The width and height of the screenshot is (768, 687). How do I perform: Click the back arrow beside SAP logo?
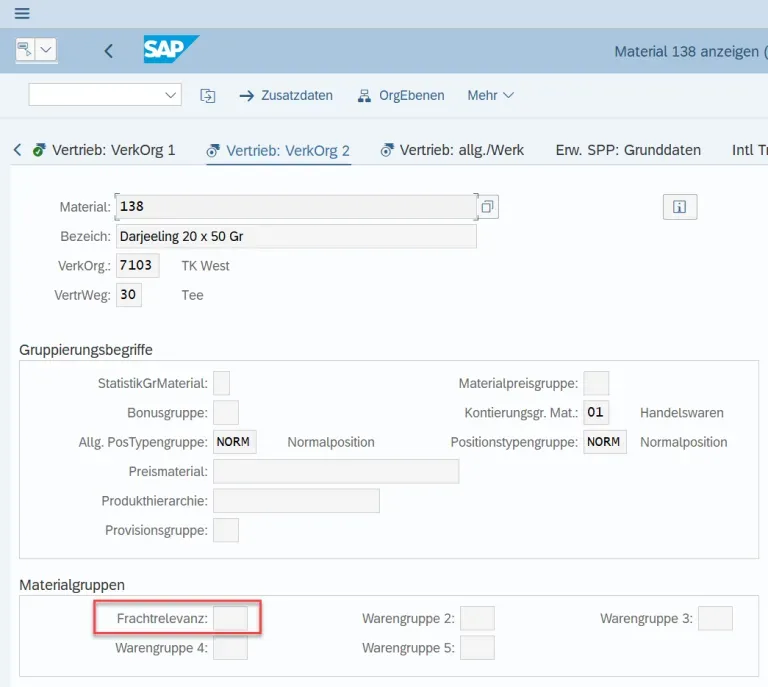(x=109, y=51)
